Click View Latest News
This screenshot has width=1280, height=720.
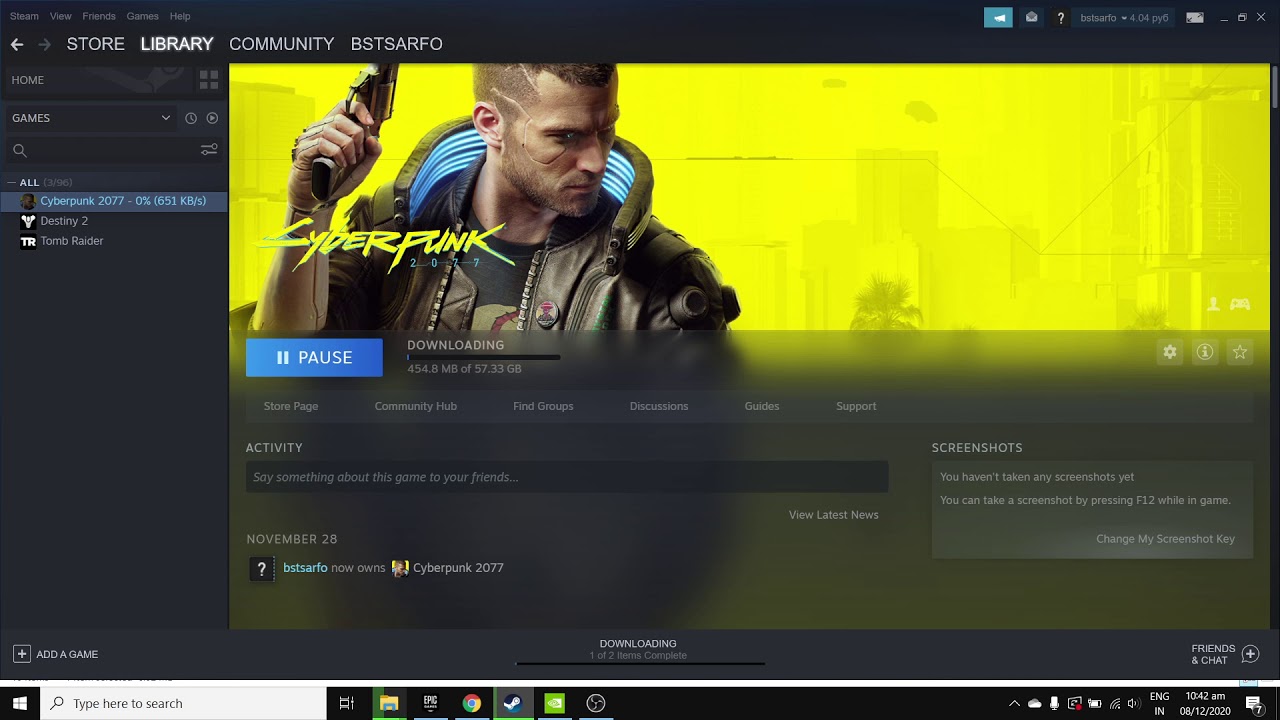point(834,515)
